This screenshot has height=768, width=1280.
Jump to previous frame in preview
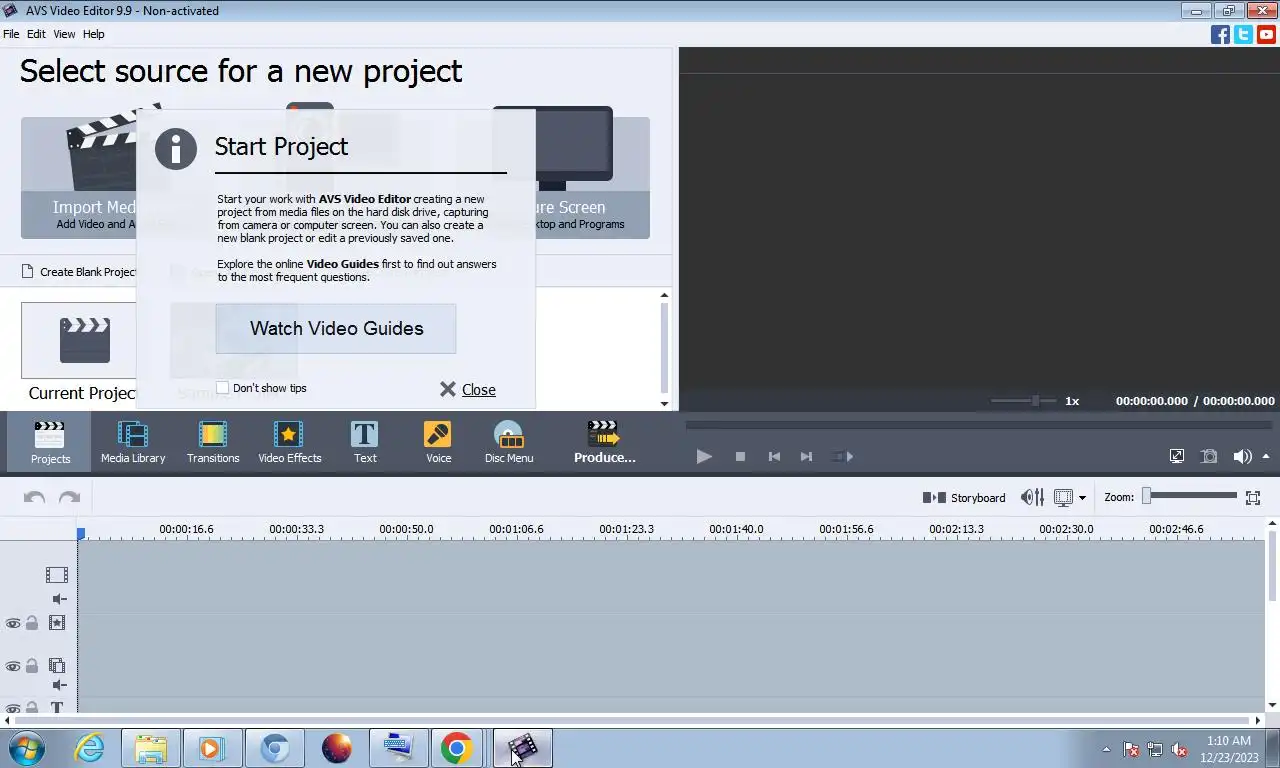774,456
